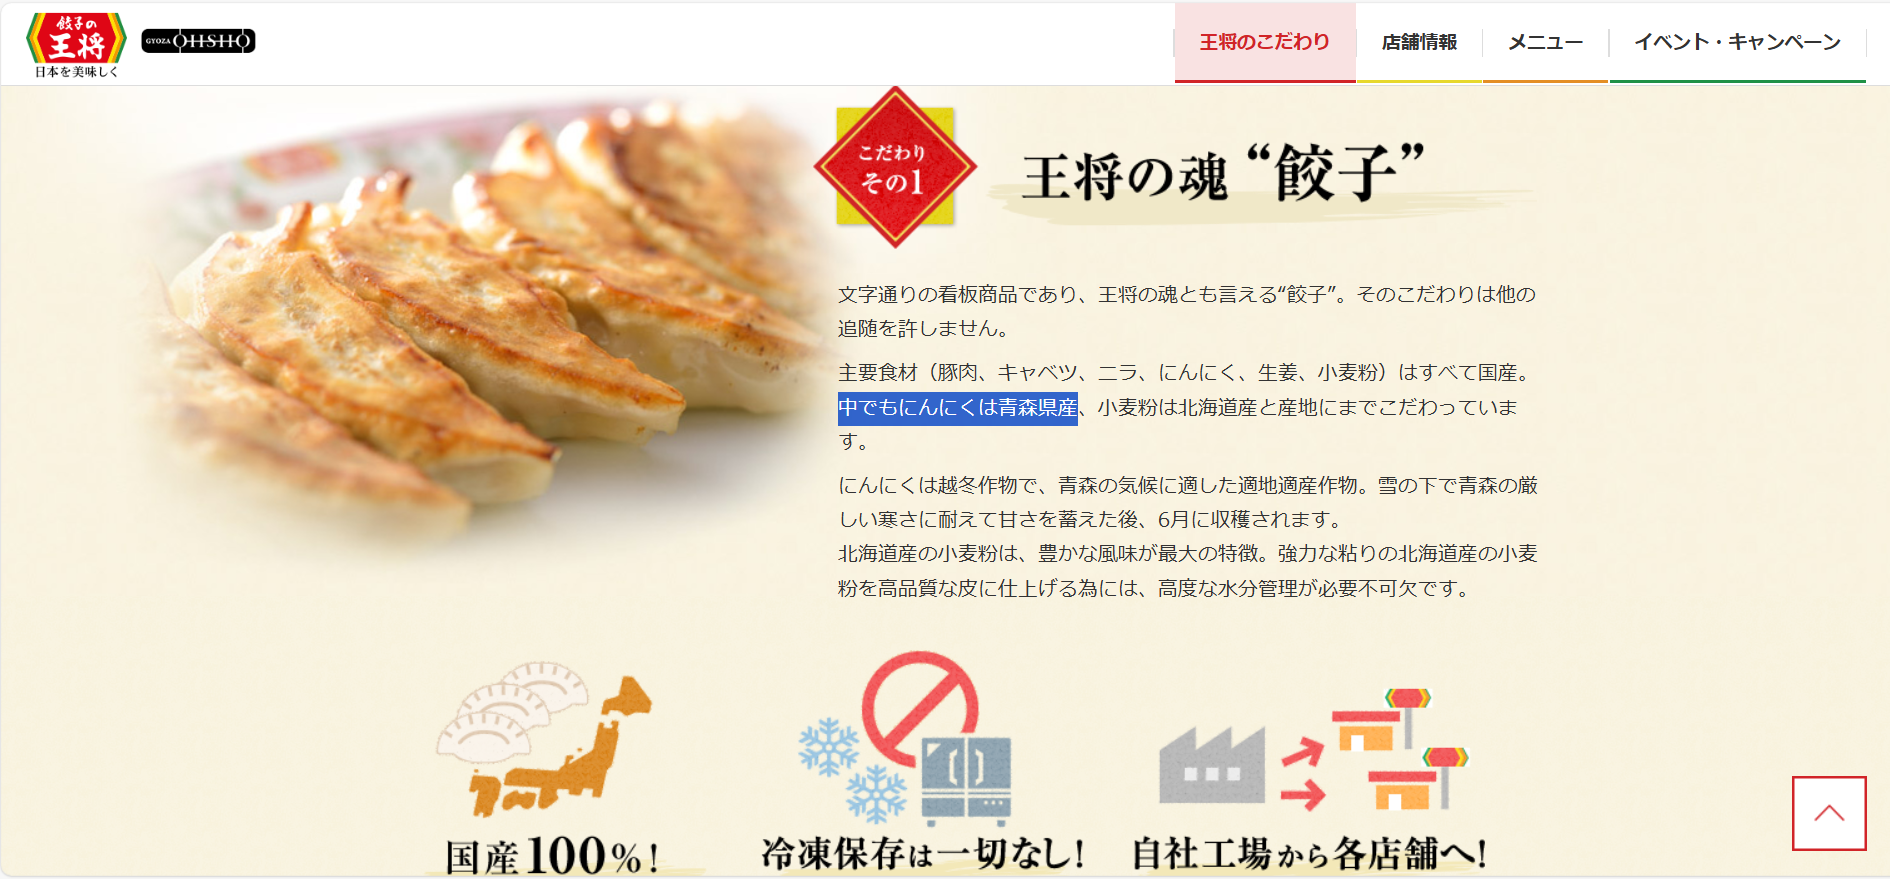Viewport: 1890px width, 879px height.
Task: Go to イベント・キャンペーン page
Action: 1737,42
